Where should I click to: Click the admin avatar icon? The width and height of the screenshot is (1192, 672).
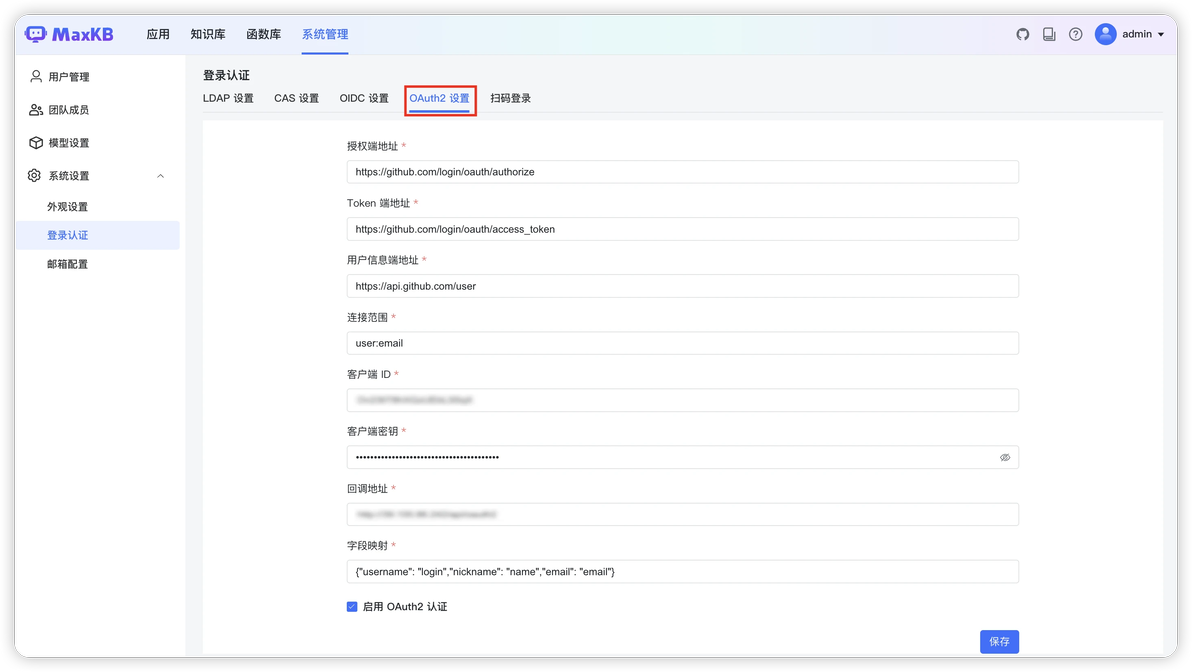pos(1105,34)
